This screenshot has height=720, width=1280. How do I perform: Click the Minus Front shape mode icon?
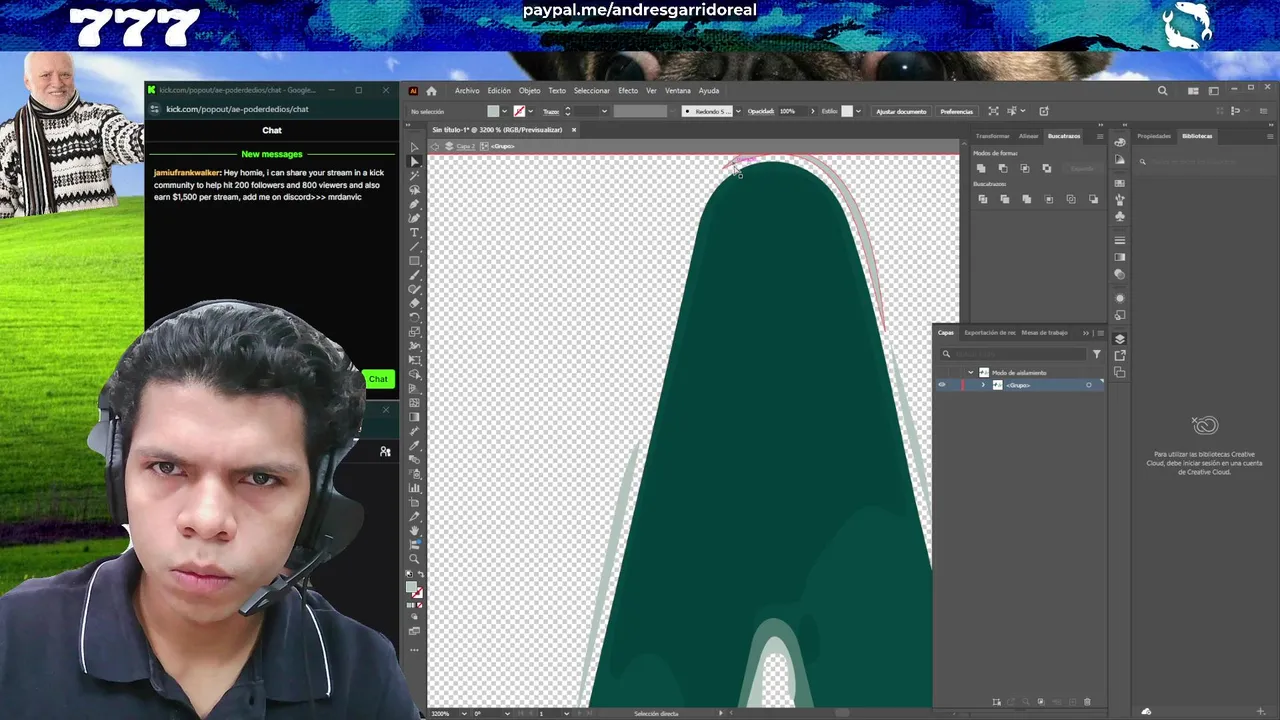1003,168
